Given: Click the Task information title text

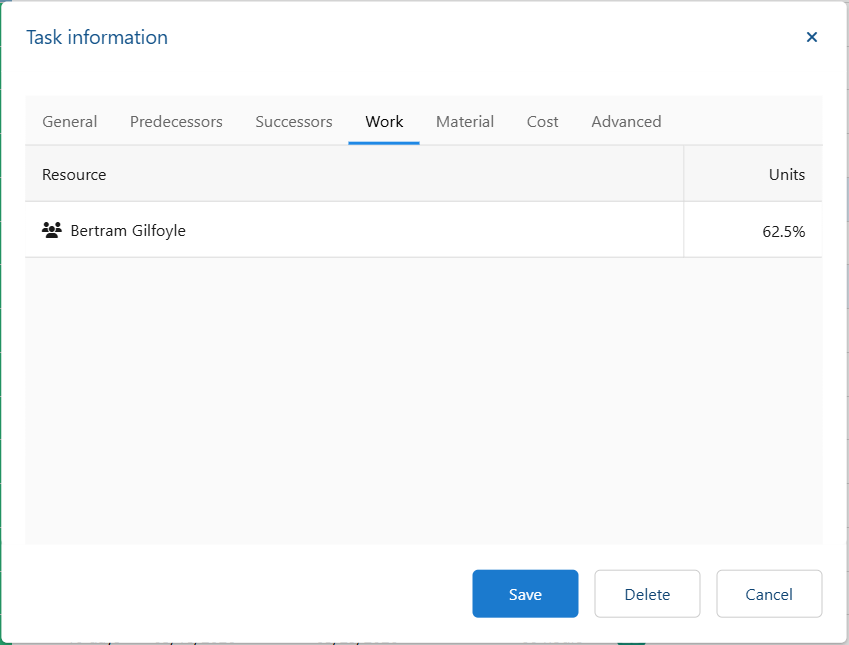Looking at the screenshot, I should (x=97, y=37).
